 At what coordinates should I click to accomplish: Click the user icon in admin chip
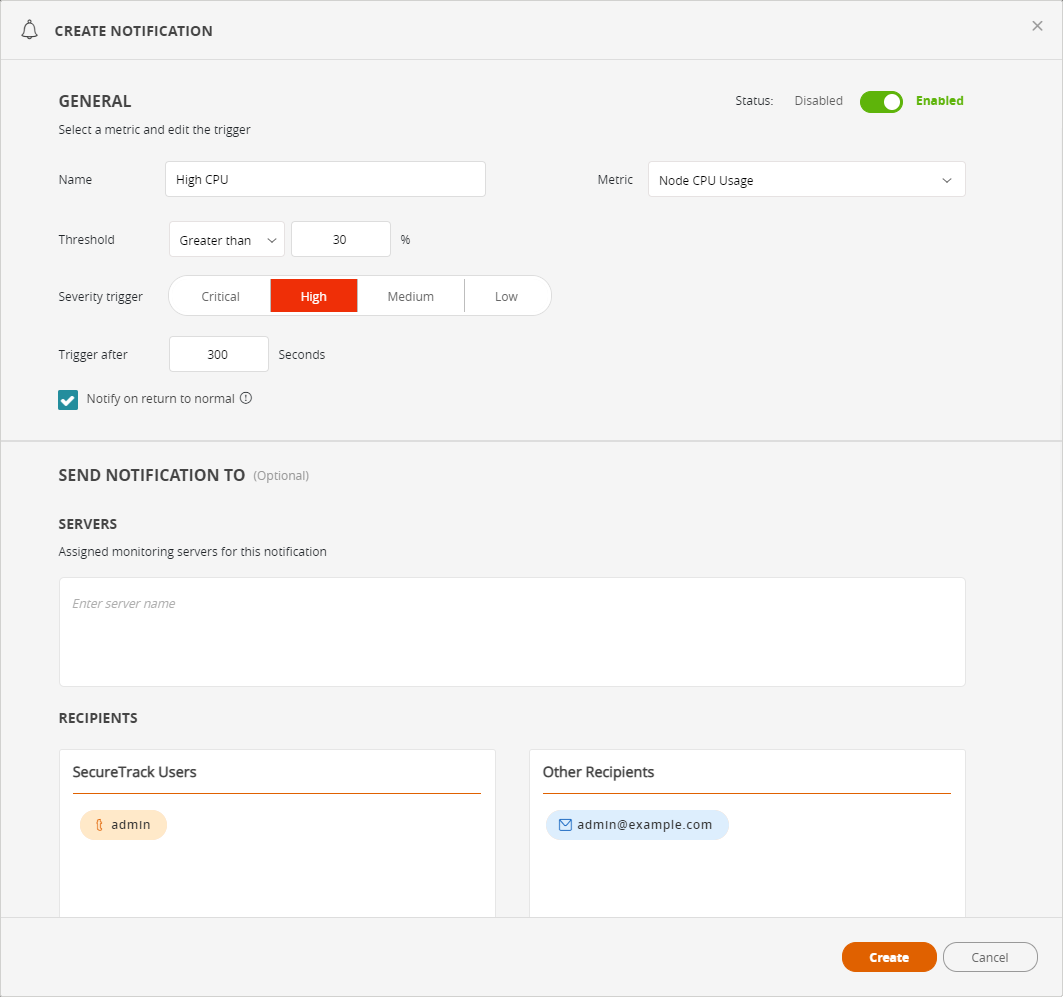99,825
